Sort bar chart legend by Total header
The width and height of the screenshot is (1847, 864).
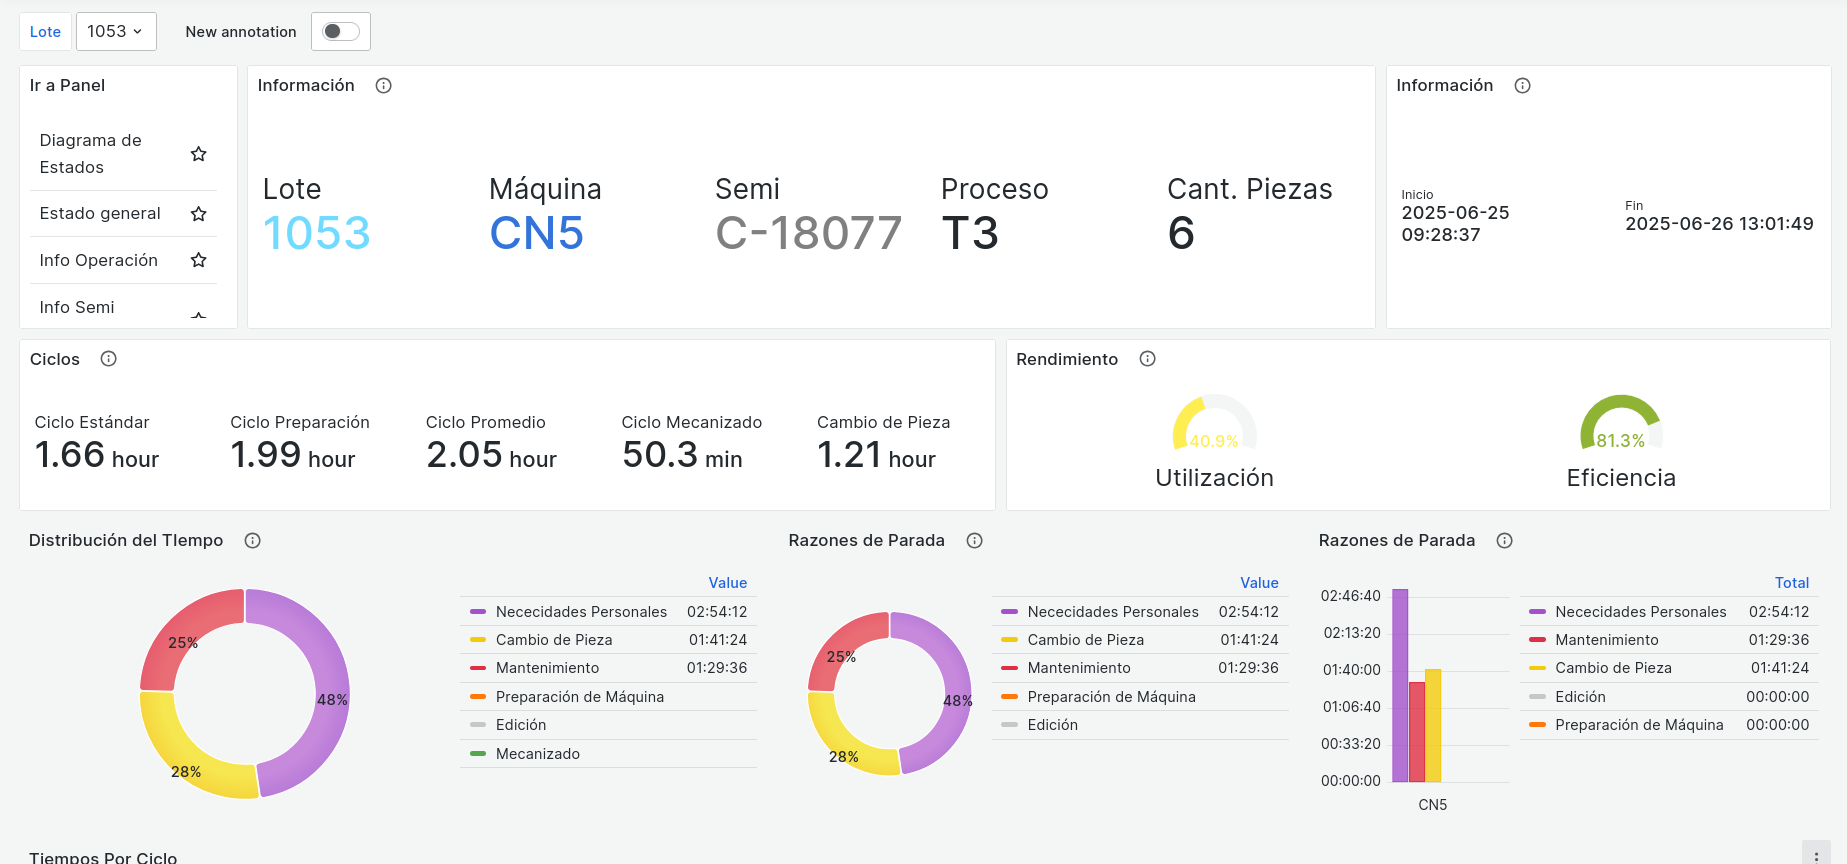(1791, 583)
